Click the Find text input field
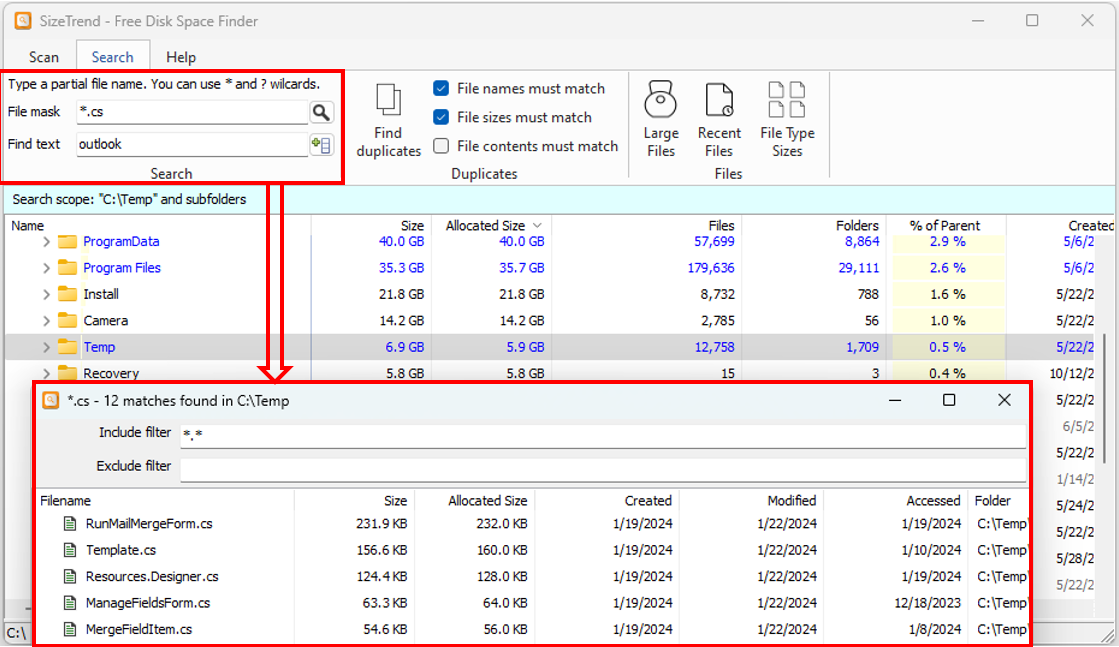 click(193, 144)
